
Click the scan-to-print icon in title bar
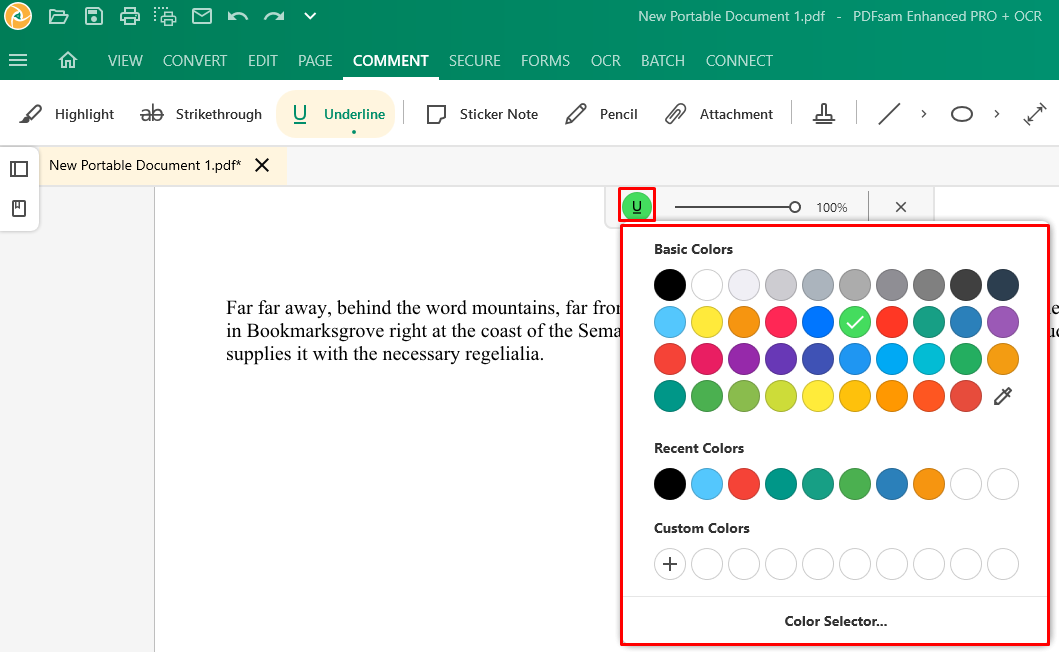[165, 16]
